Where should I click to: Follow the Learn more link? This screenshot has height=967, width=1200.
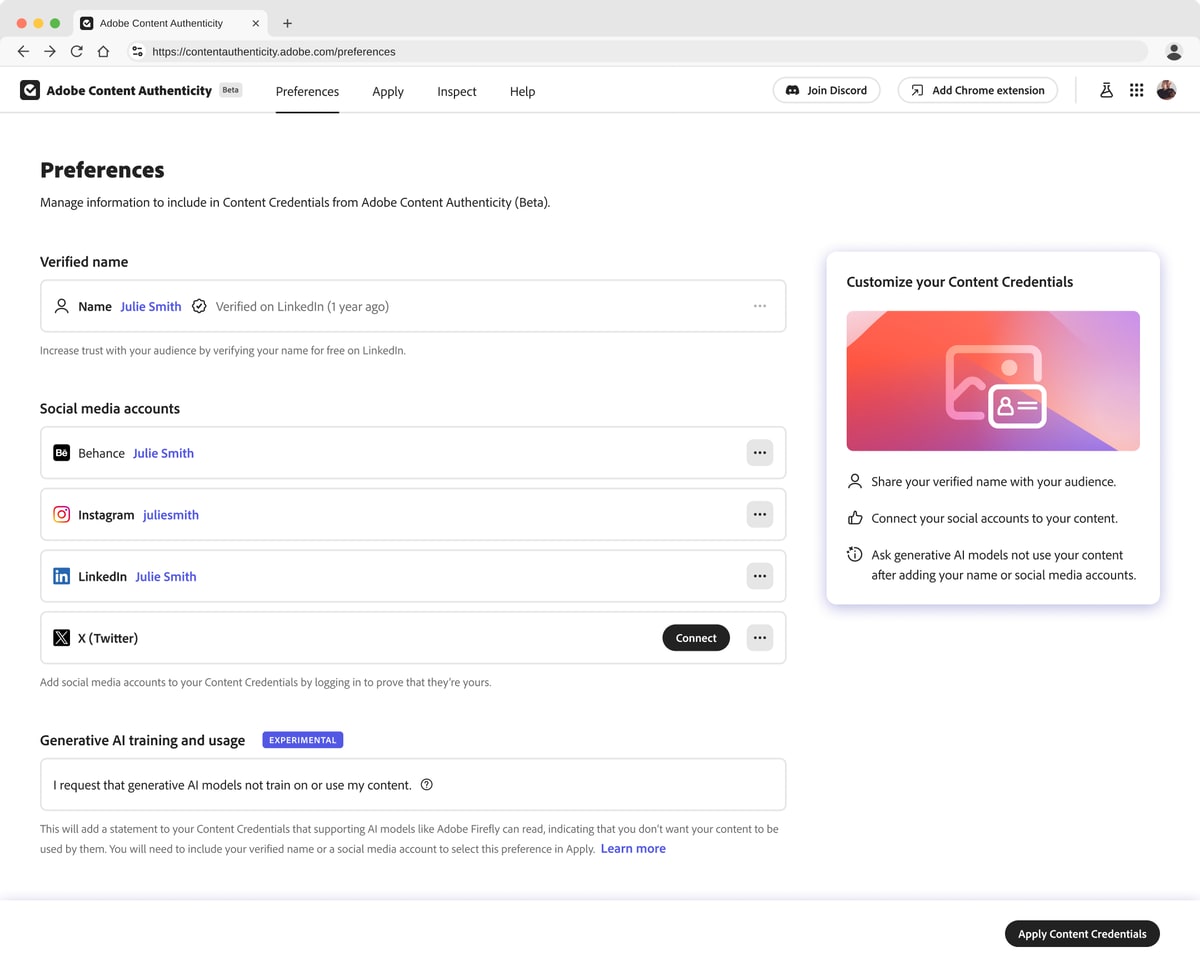pyautogui.click(x=633, y=849)
